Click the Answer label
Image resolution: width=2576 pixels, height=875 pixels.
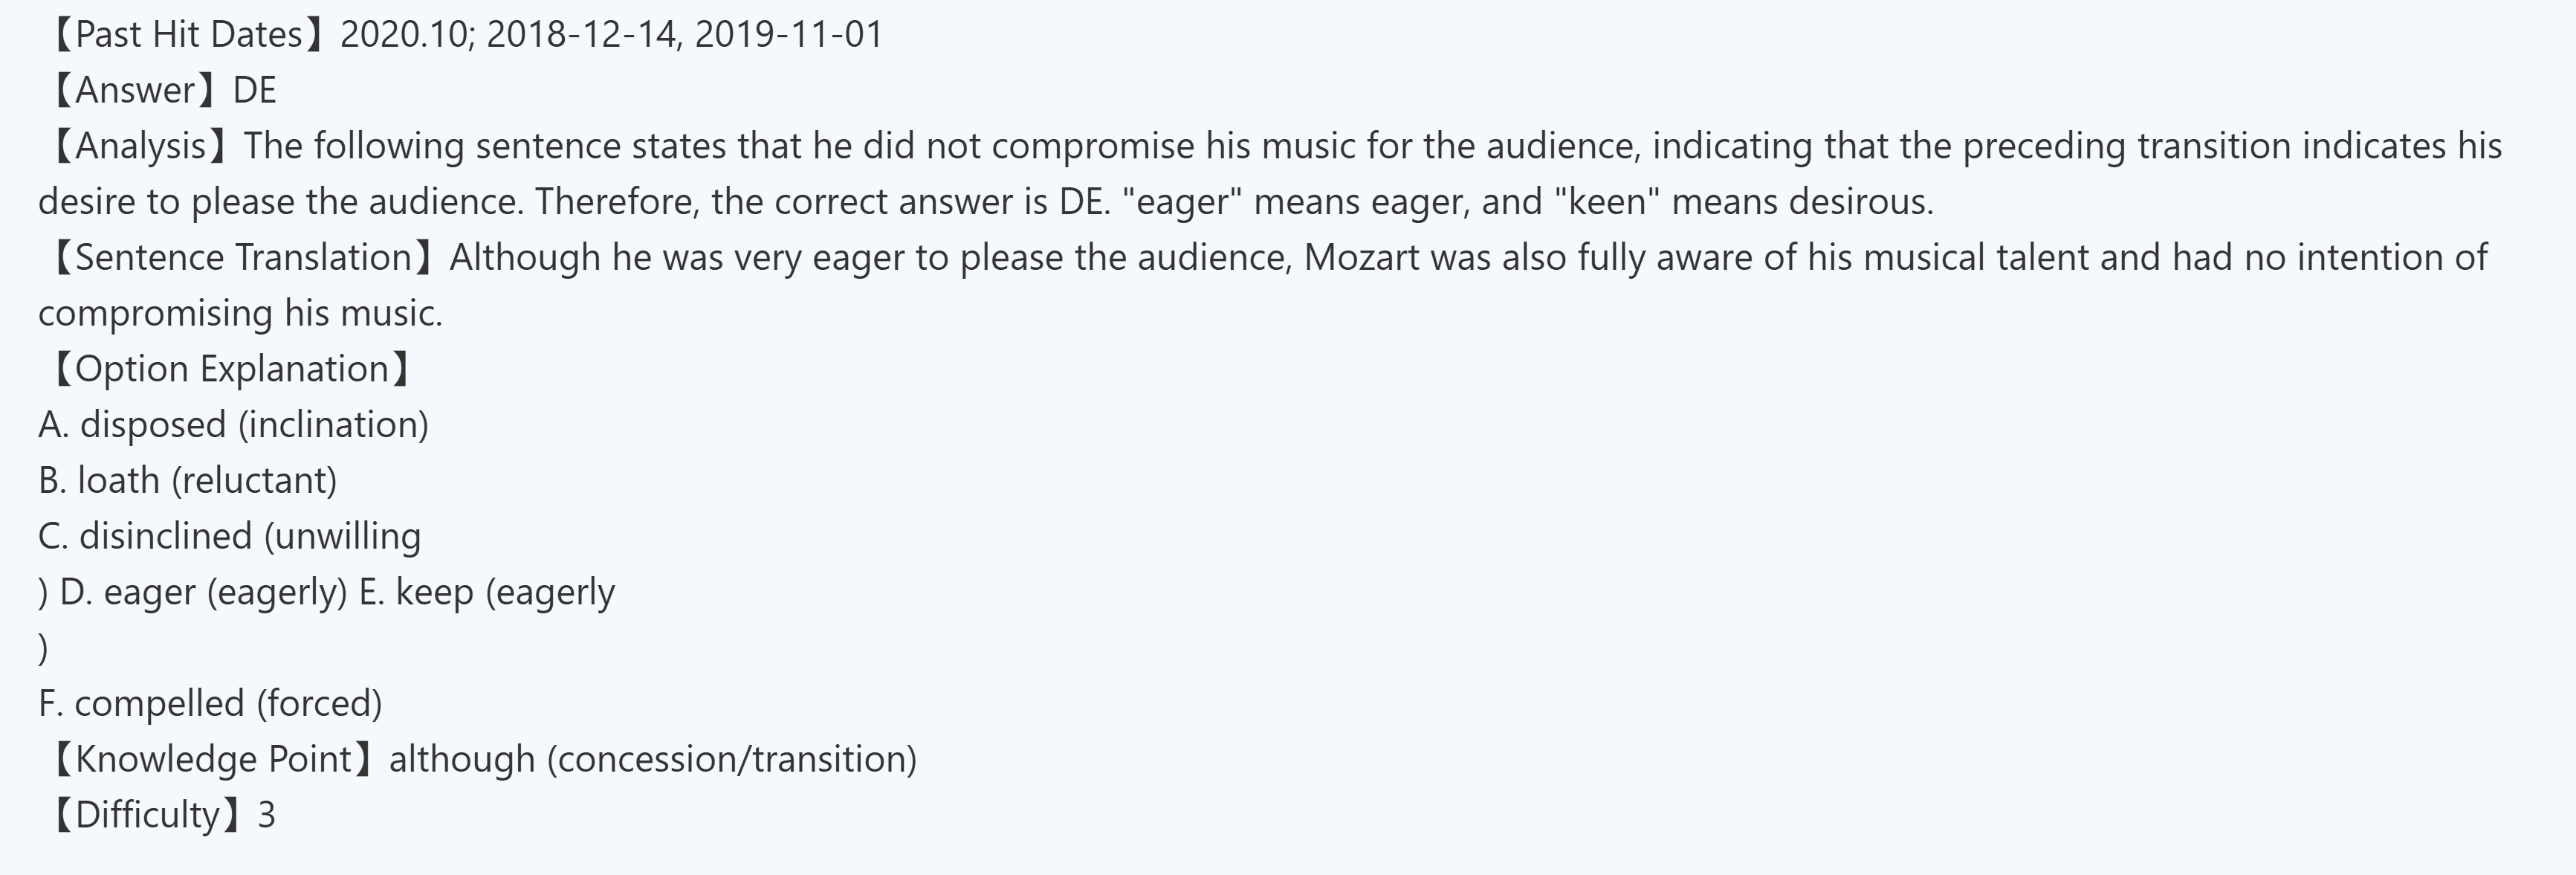(x=134, y=91)
